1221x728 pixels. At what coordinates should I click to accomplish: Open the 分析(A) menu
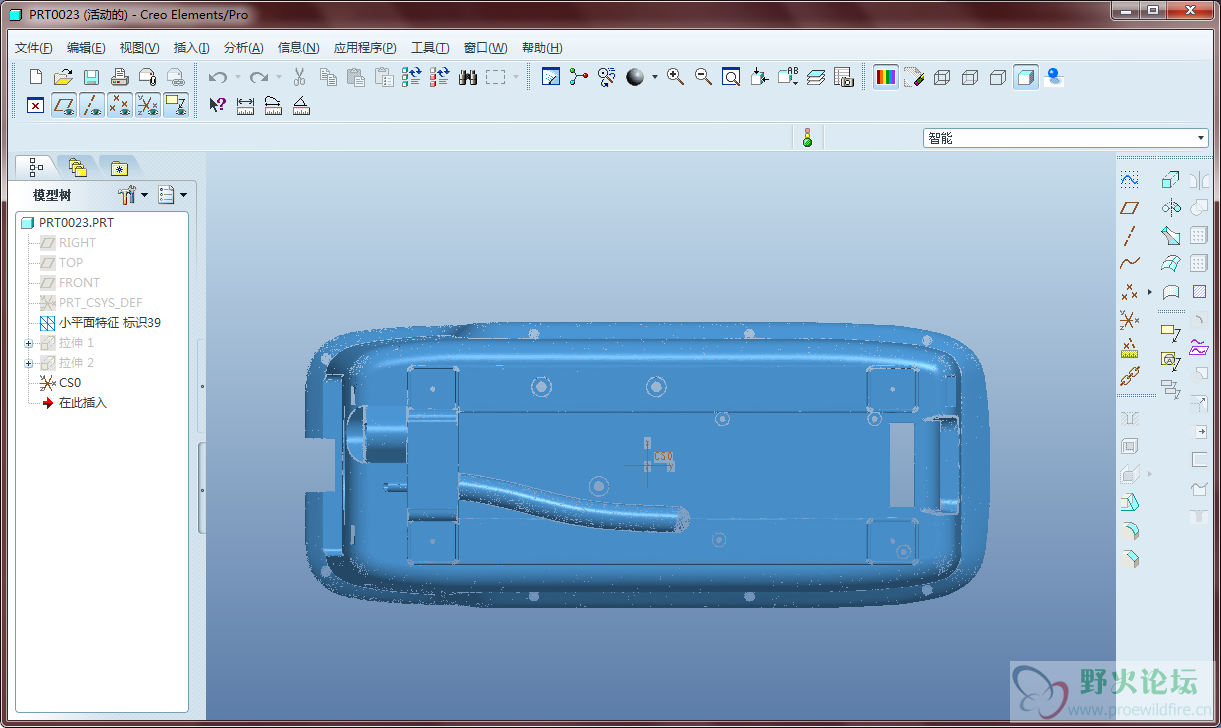pyautogui.click(x=243, y=48)
